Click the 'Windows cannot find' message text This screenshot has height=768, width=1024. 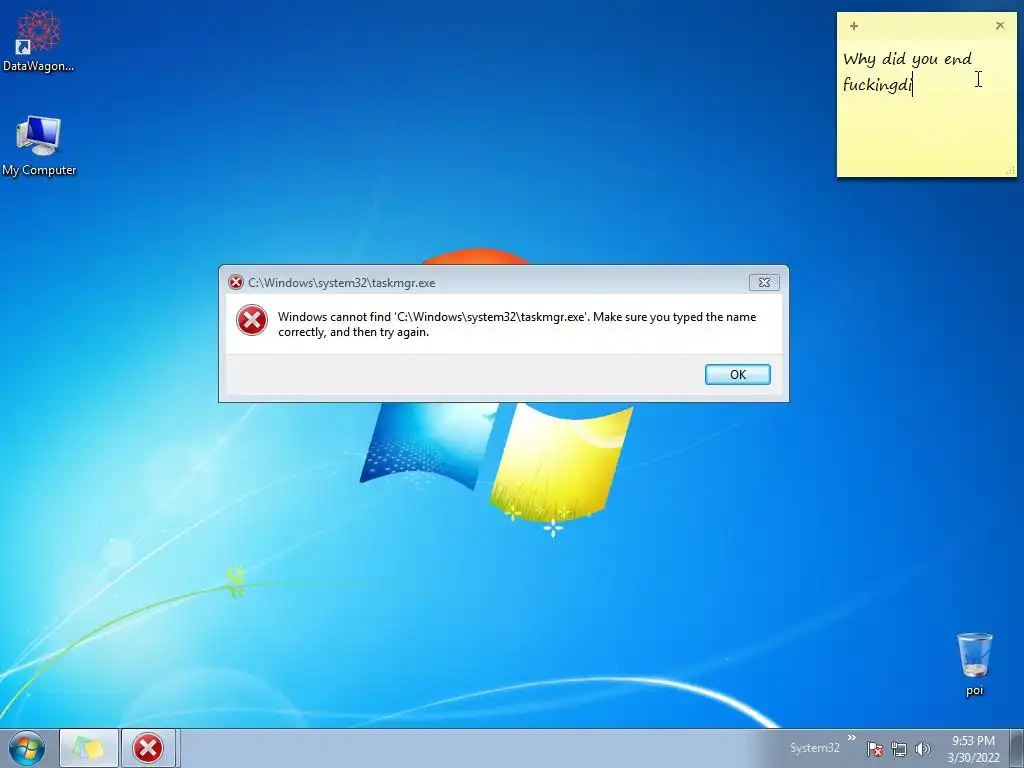pos(517,324)
